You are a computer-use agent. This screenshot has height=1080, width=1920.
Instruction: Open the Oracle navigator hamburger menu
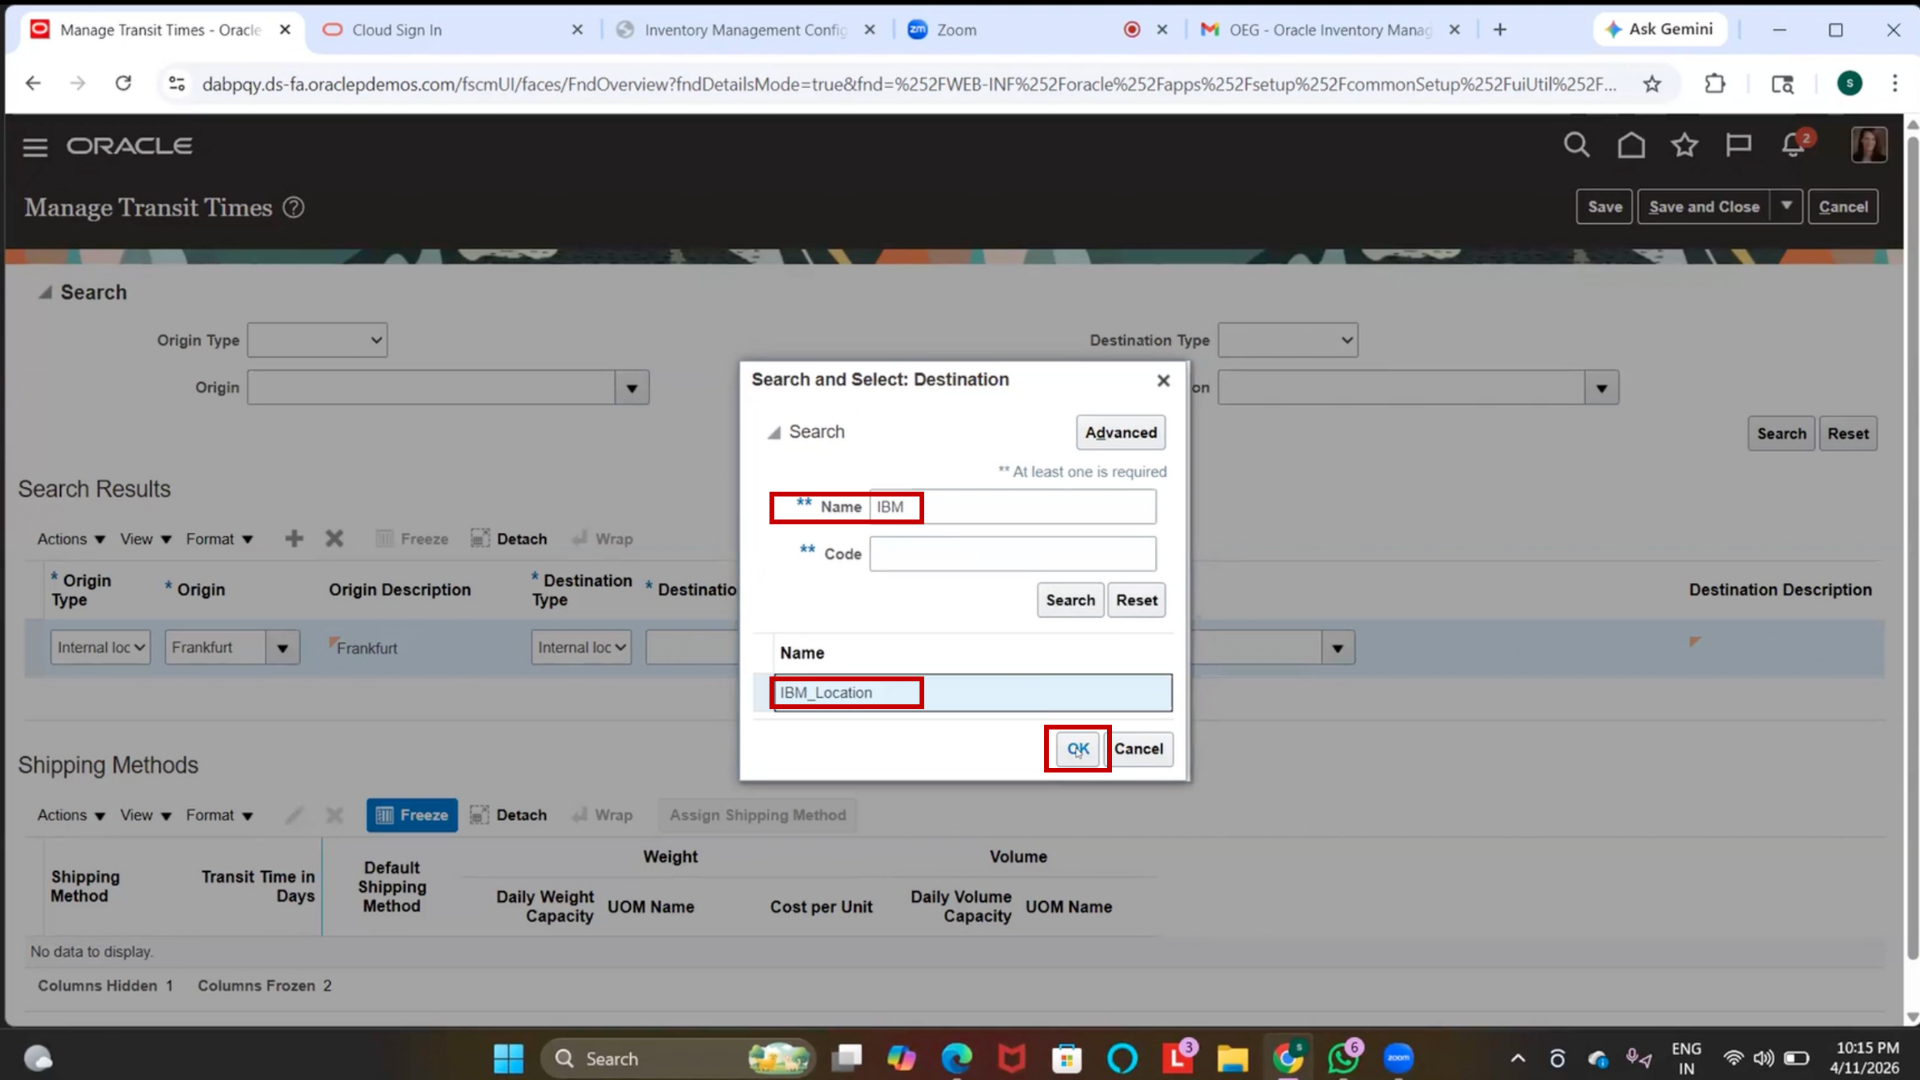coord(35,147)
